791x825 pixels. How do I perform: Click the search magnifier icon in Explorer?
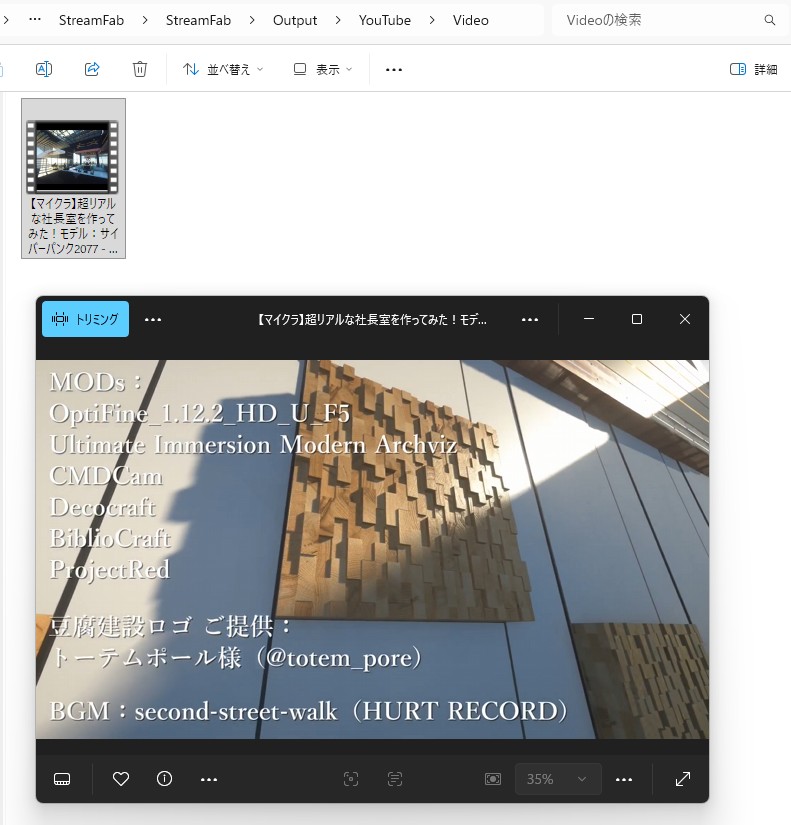[770, 20]
